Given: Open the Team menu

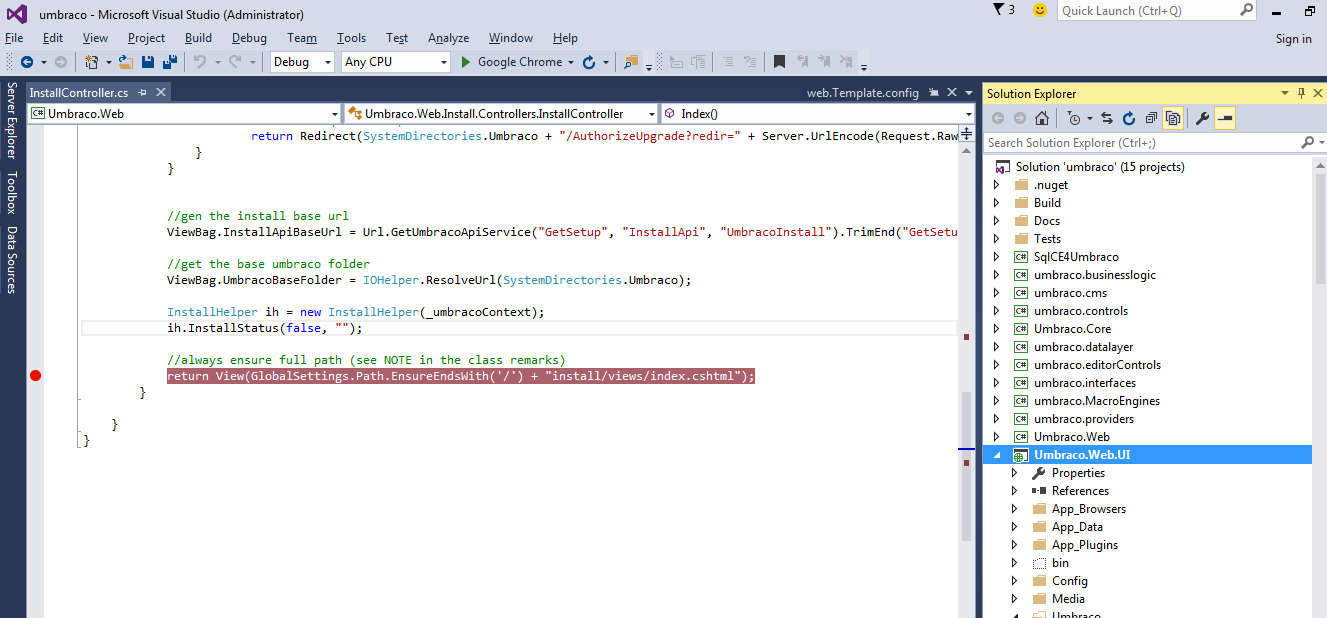Looking at the screenshot, I should (x=302, y=38).
